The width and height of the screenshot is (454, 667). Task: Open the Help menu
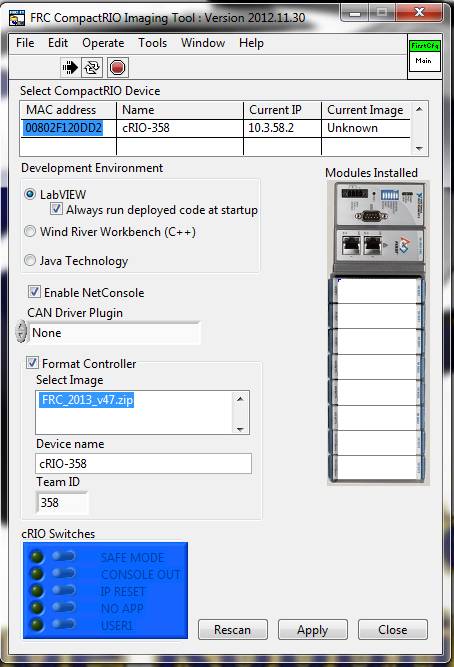coord(251,43)
